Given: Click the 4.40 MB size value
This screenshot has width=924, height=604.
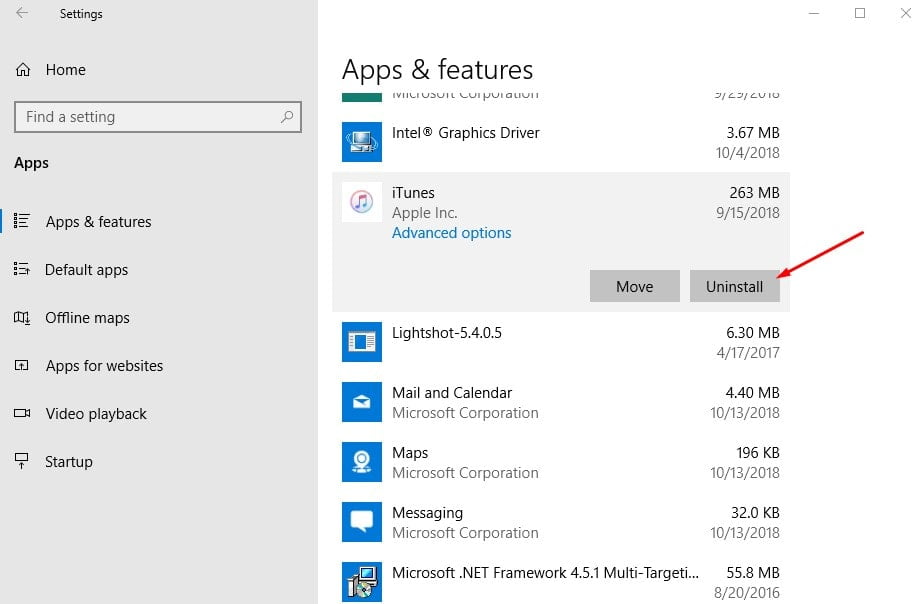Looking at the screenshot, I should (x=753, y=393).
